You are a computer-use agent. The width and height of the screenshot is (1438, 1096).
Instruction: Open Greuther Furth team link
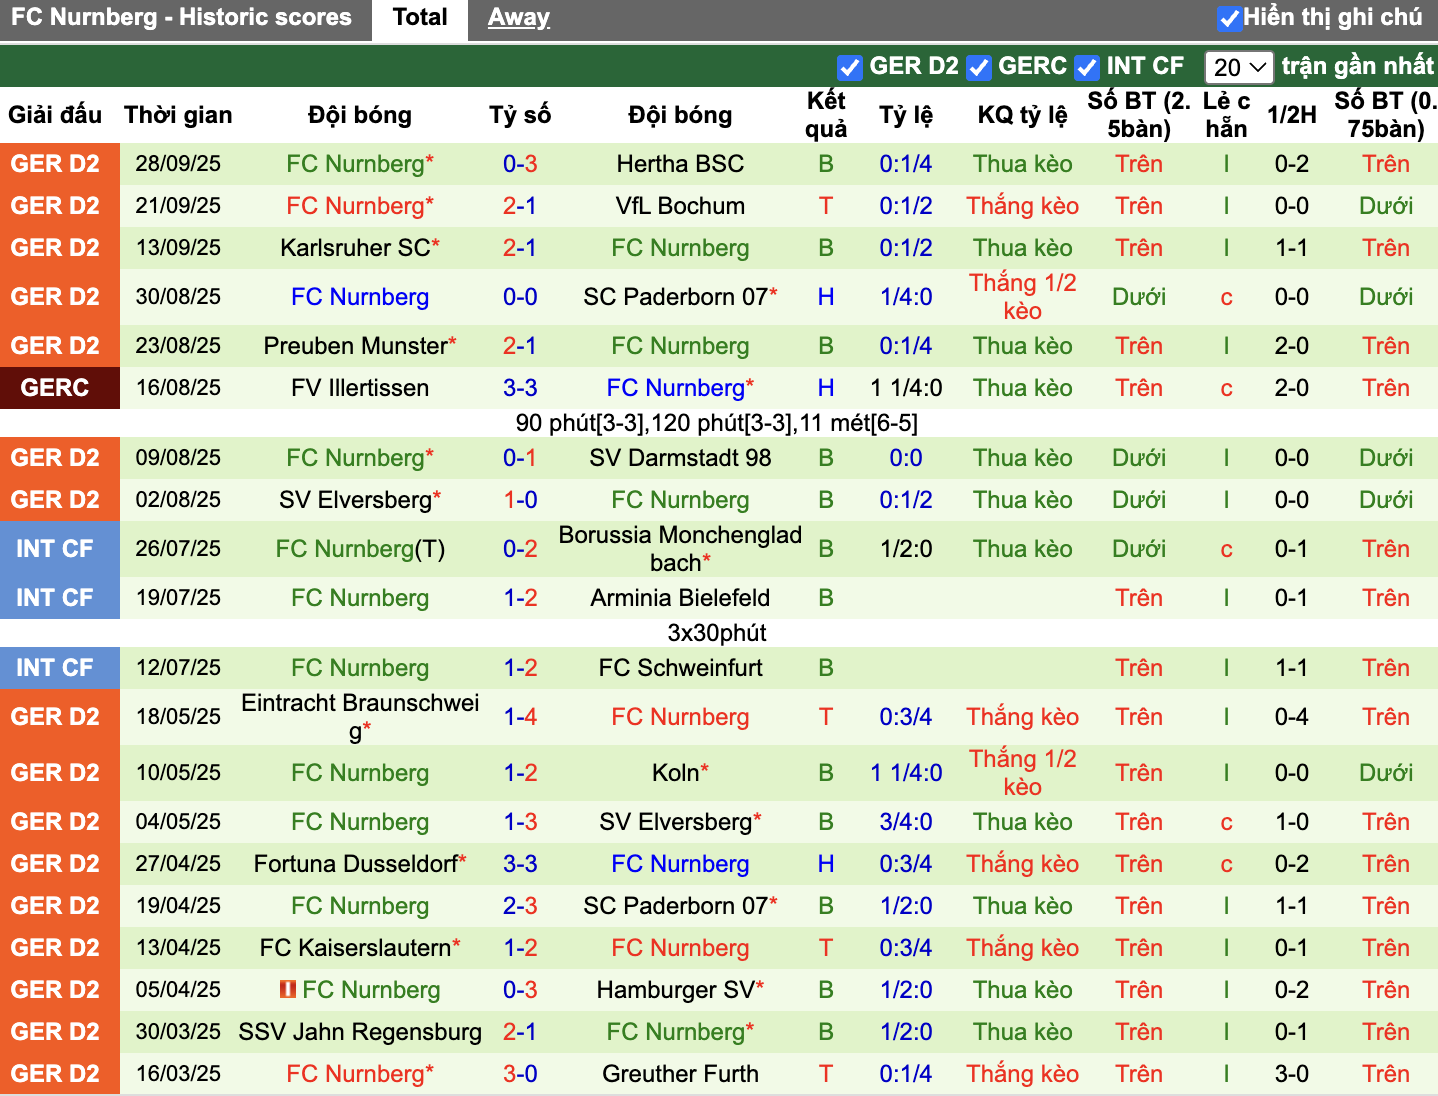680,1074
